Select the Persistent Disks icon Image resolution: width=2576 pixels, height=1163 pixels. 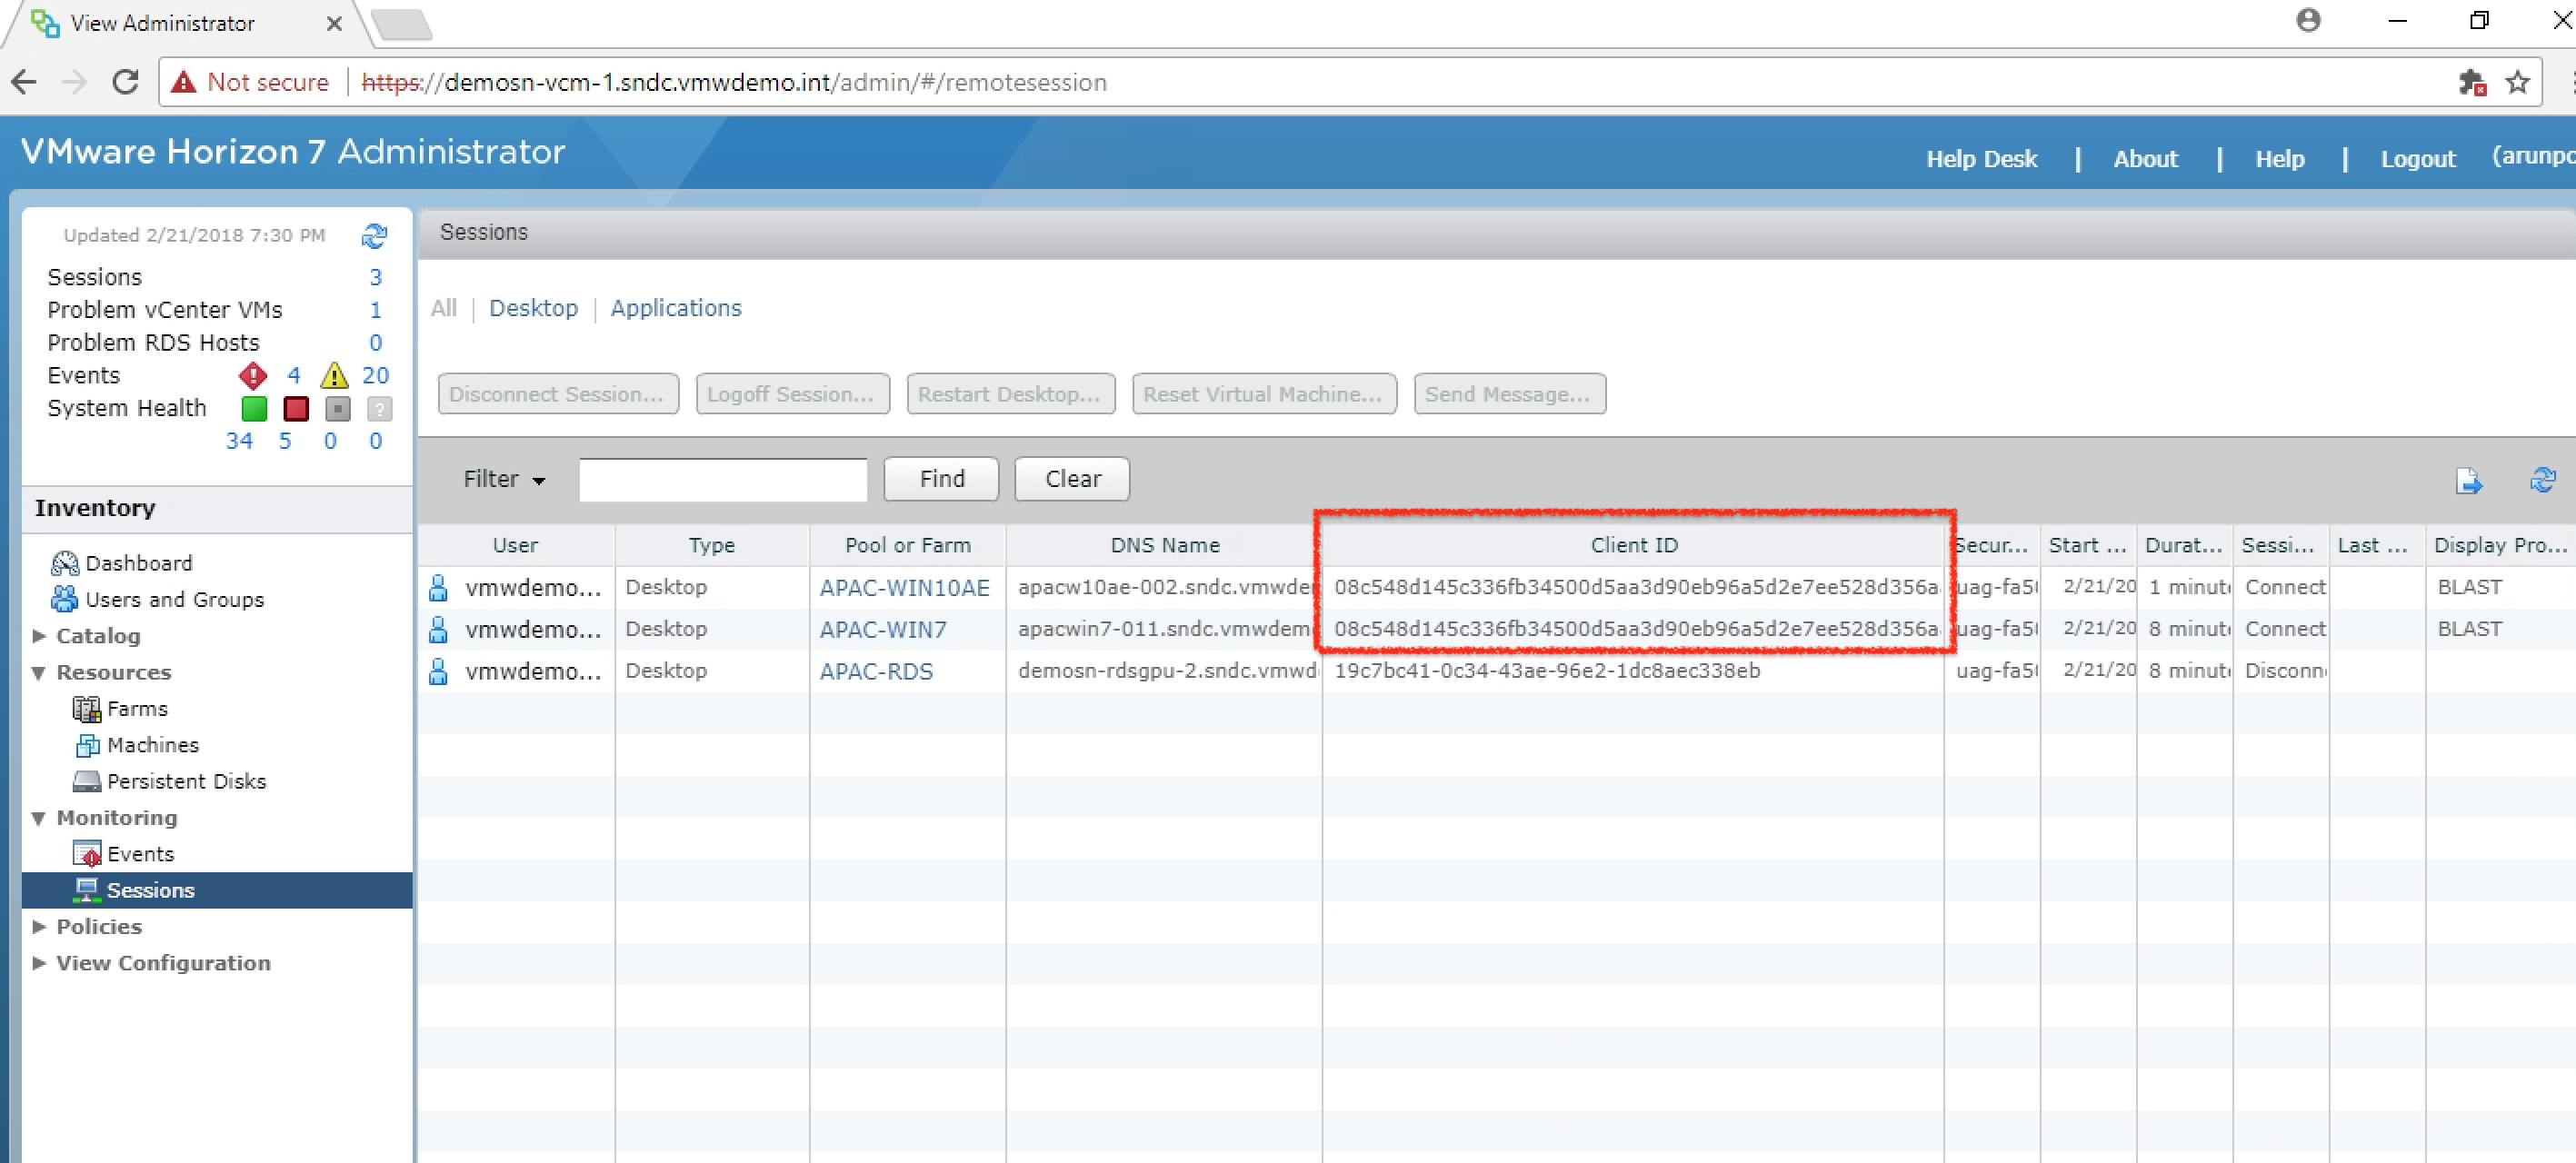click(x=88, y=781)
